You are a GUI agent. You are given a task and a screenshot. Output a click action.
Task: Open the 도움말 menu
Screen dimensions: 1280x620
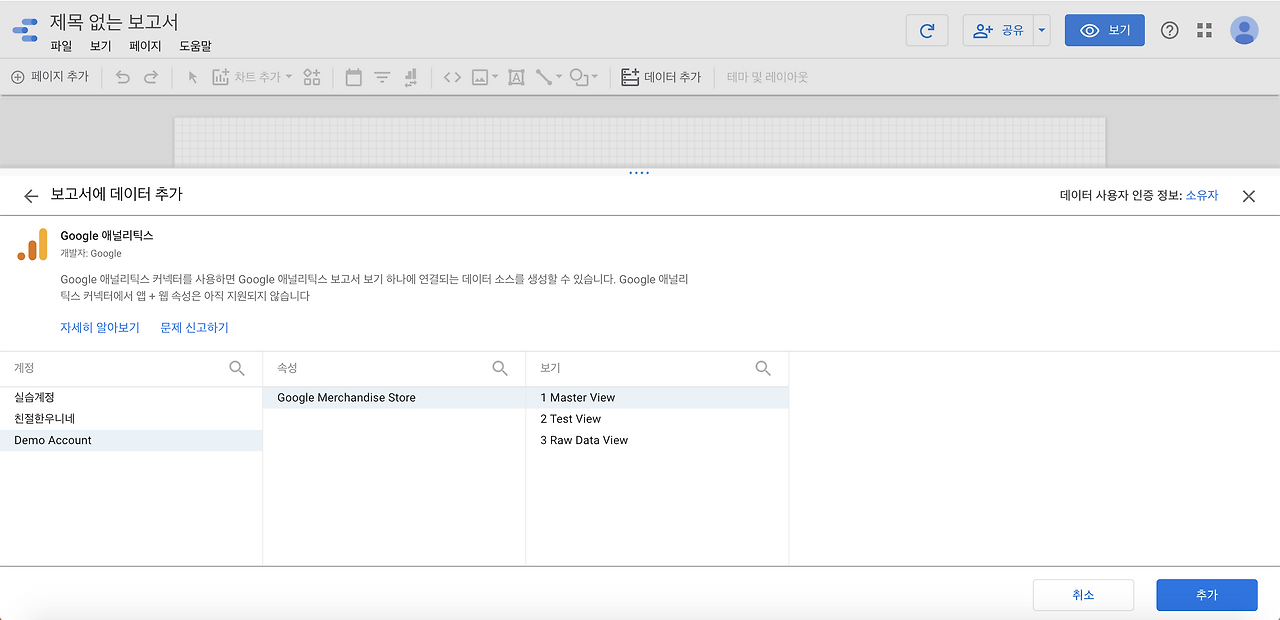(195, 46)
